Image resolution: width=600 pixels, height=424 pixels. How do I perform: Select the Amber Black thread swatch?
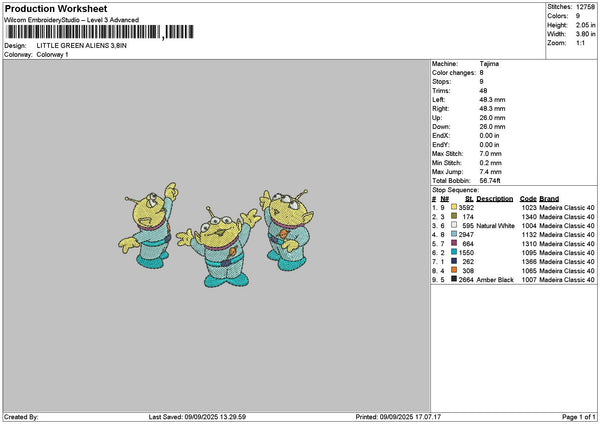[x=454, y=279]
